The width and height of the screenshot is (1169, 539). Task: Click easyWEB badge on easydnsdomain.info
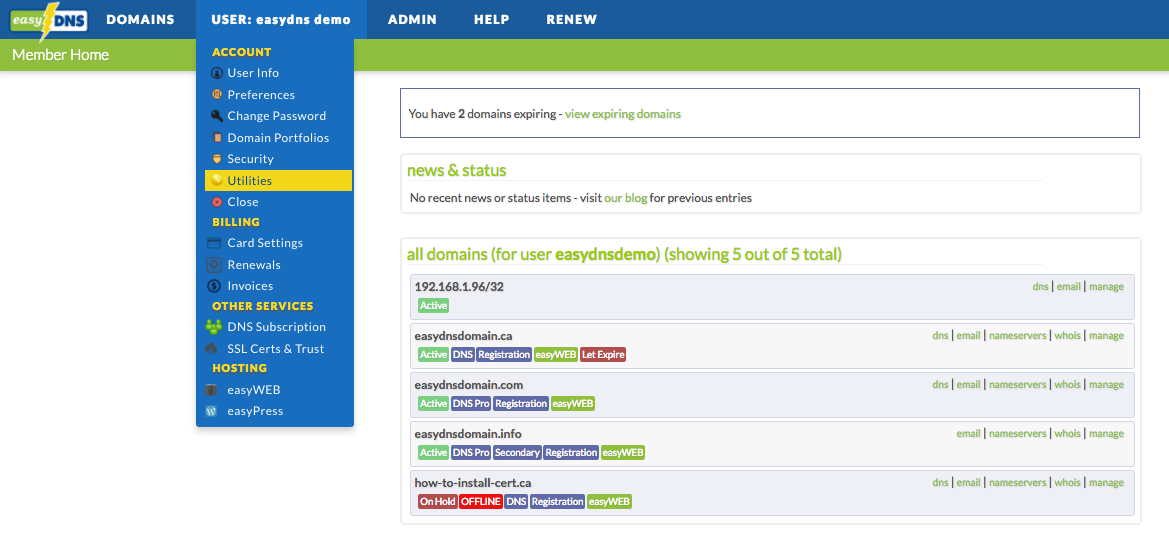[623, 453]
